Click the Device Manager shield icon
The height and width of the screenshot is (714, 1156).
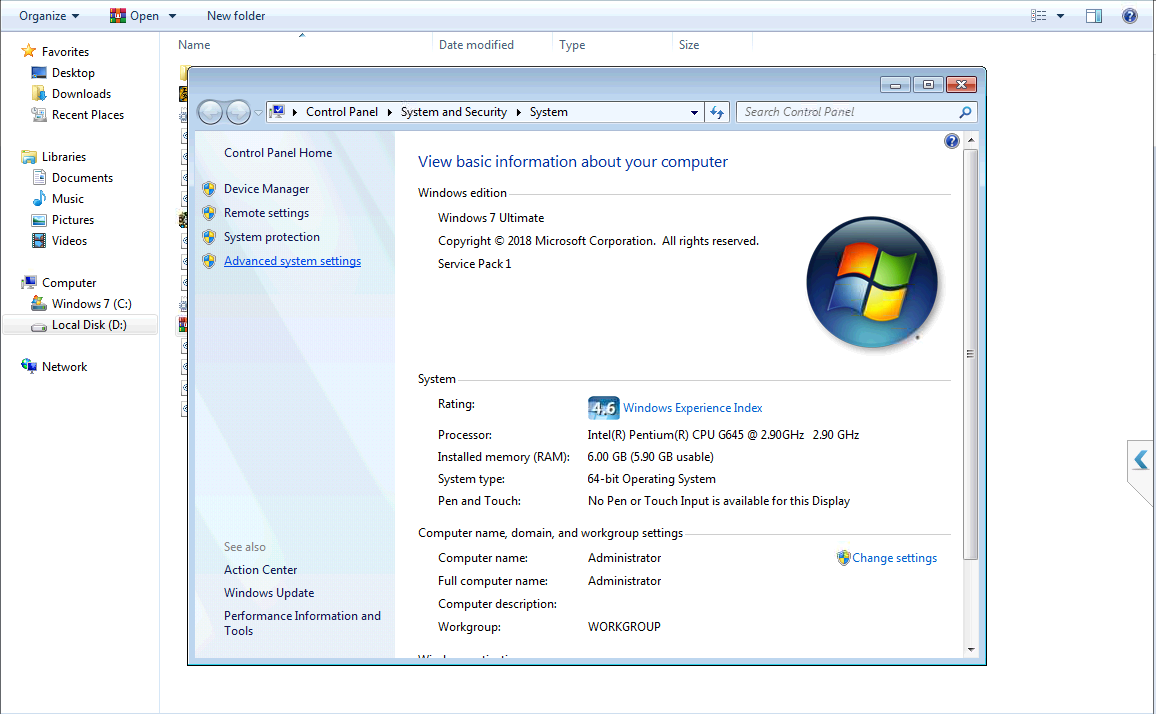coord(209,189)
